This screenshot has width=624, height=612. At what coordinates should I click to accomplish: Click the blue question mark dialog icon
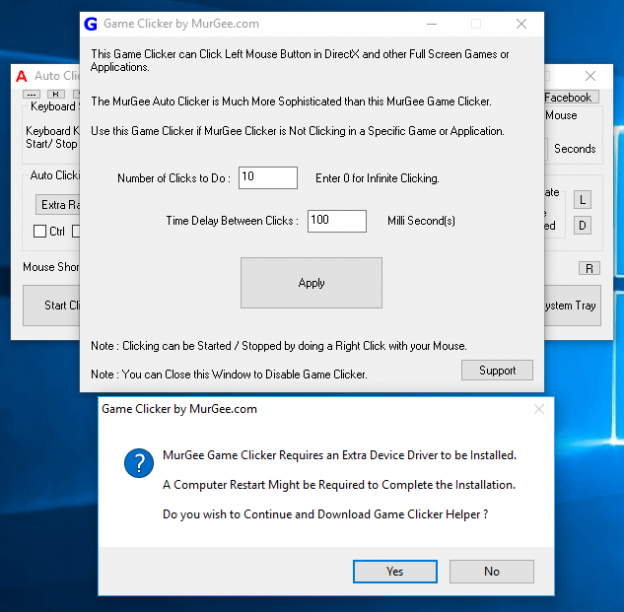click(139, 463)
